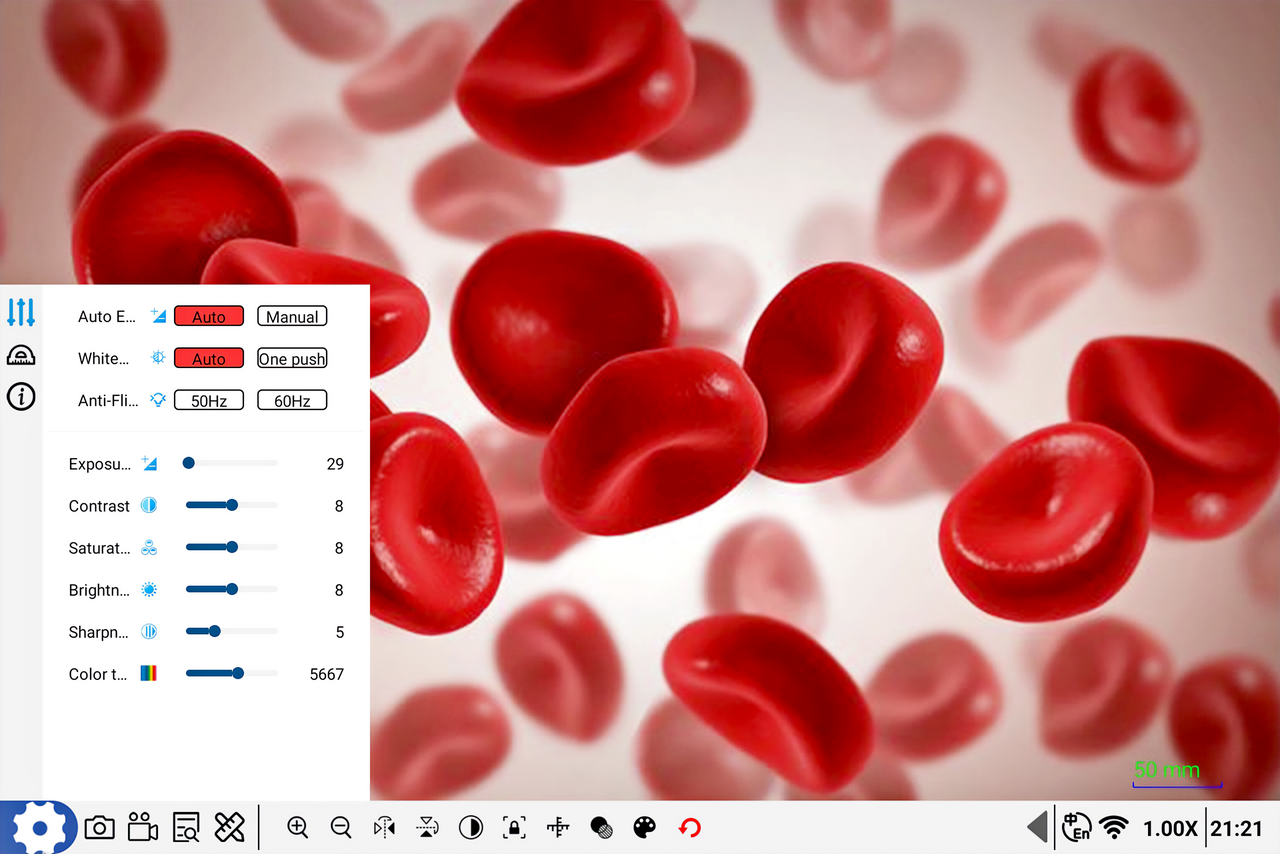1280x854 pixels.
Task: Zoom out with the magnifier minus icon
Action: click(341, 828)
